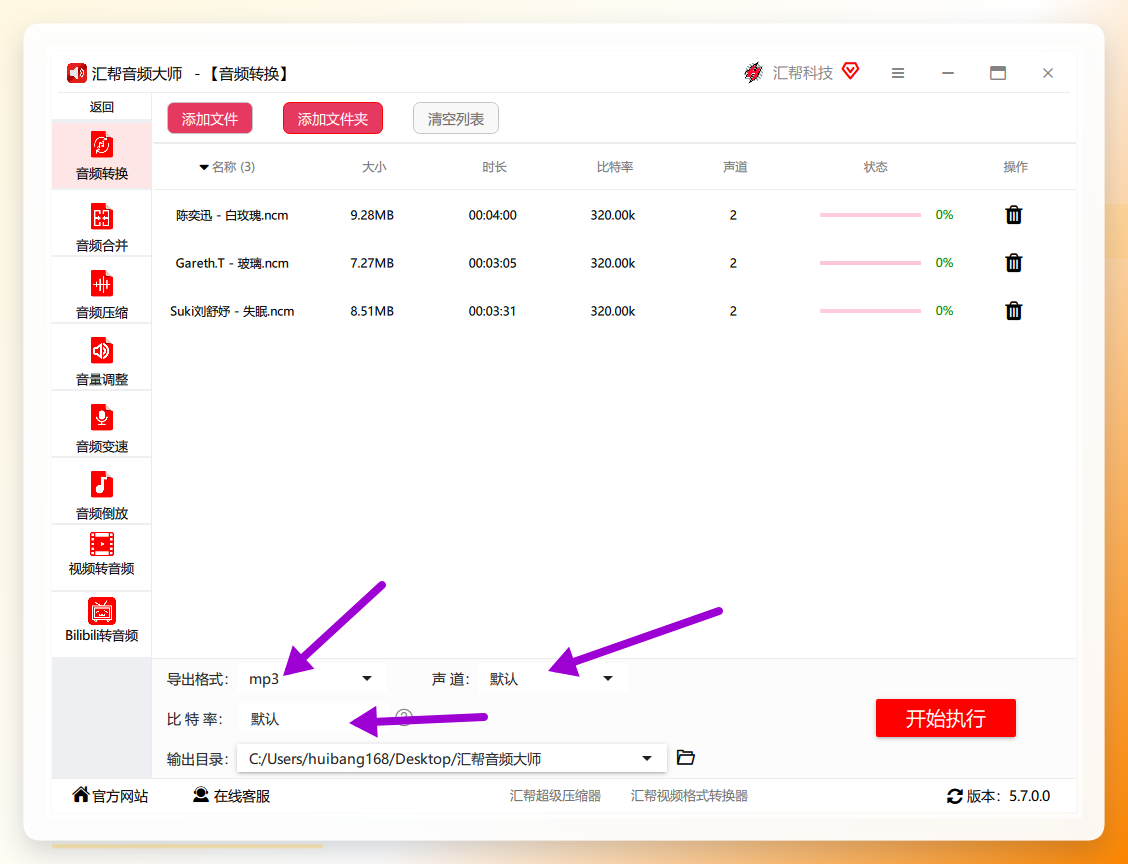This screenshot has height=864, width=1128.
Task: Click the 时长 column header
Action: pos(494,167)
